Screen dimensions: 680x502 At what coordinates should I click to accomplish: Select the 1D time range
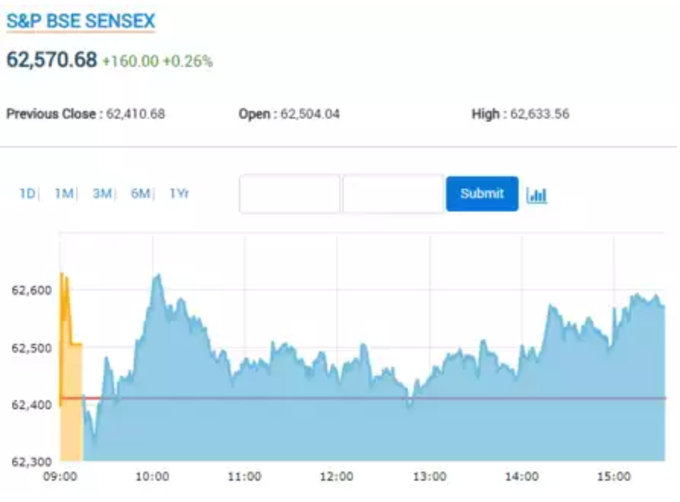point(27,193)
